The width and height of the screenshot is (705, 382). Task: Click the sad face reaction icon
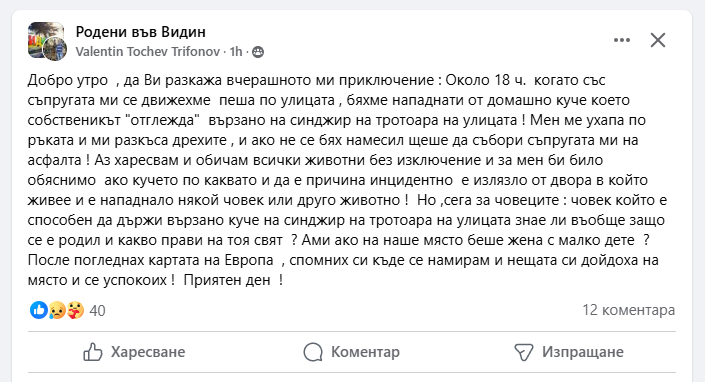[x=57, y=310]
